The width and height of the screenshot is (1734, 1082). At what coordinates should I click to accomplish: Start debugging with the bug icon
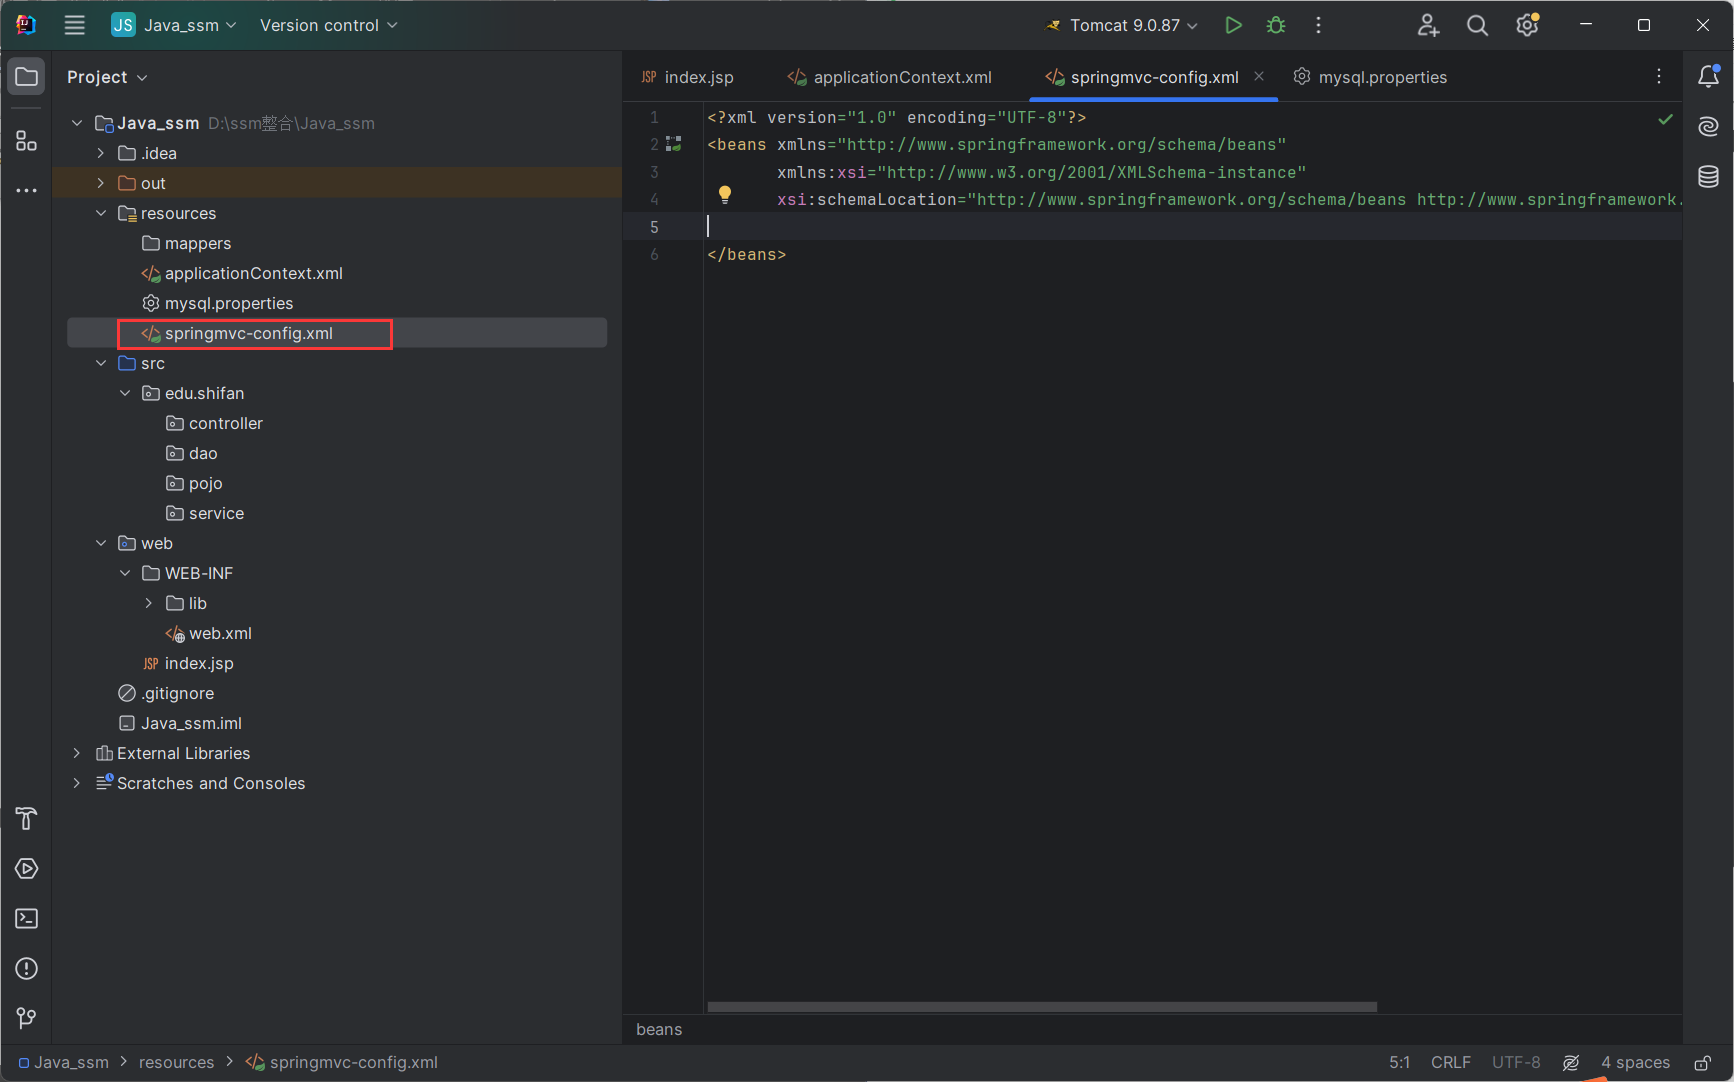tap(1276, 25)
